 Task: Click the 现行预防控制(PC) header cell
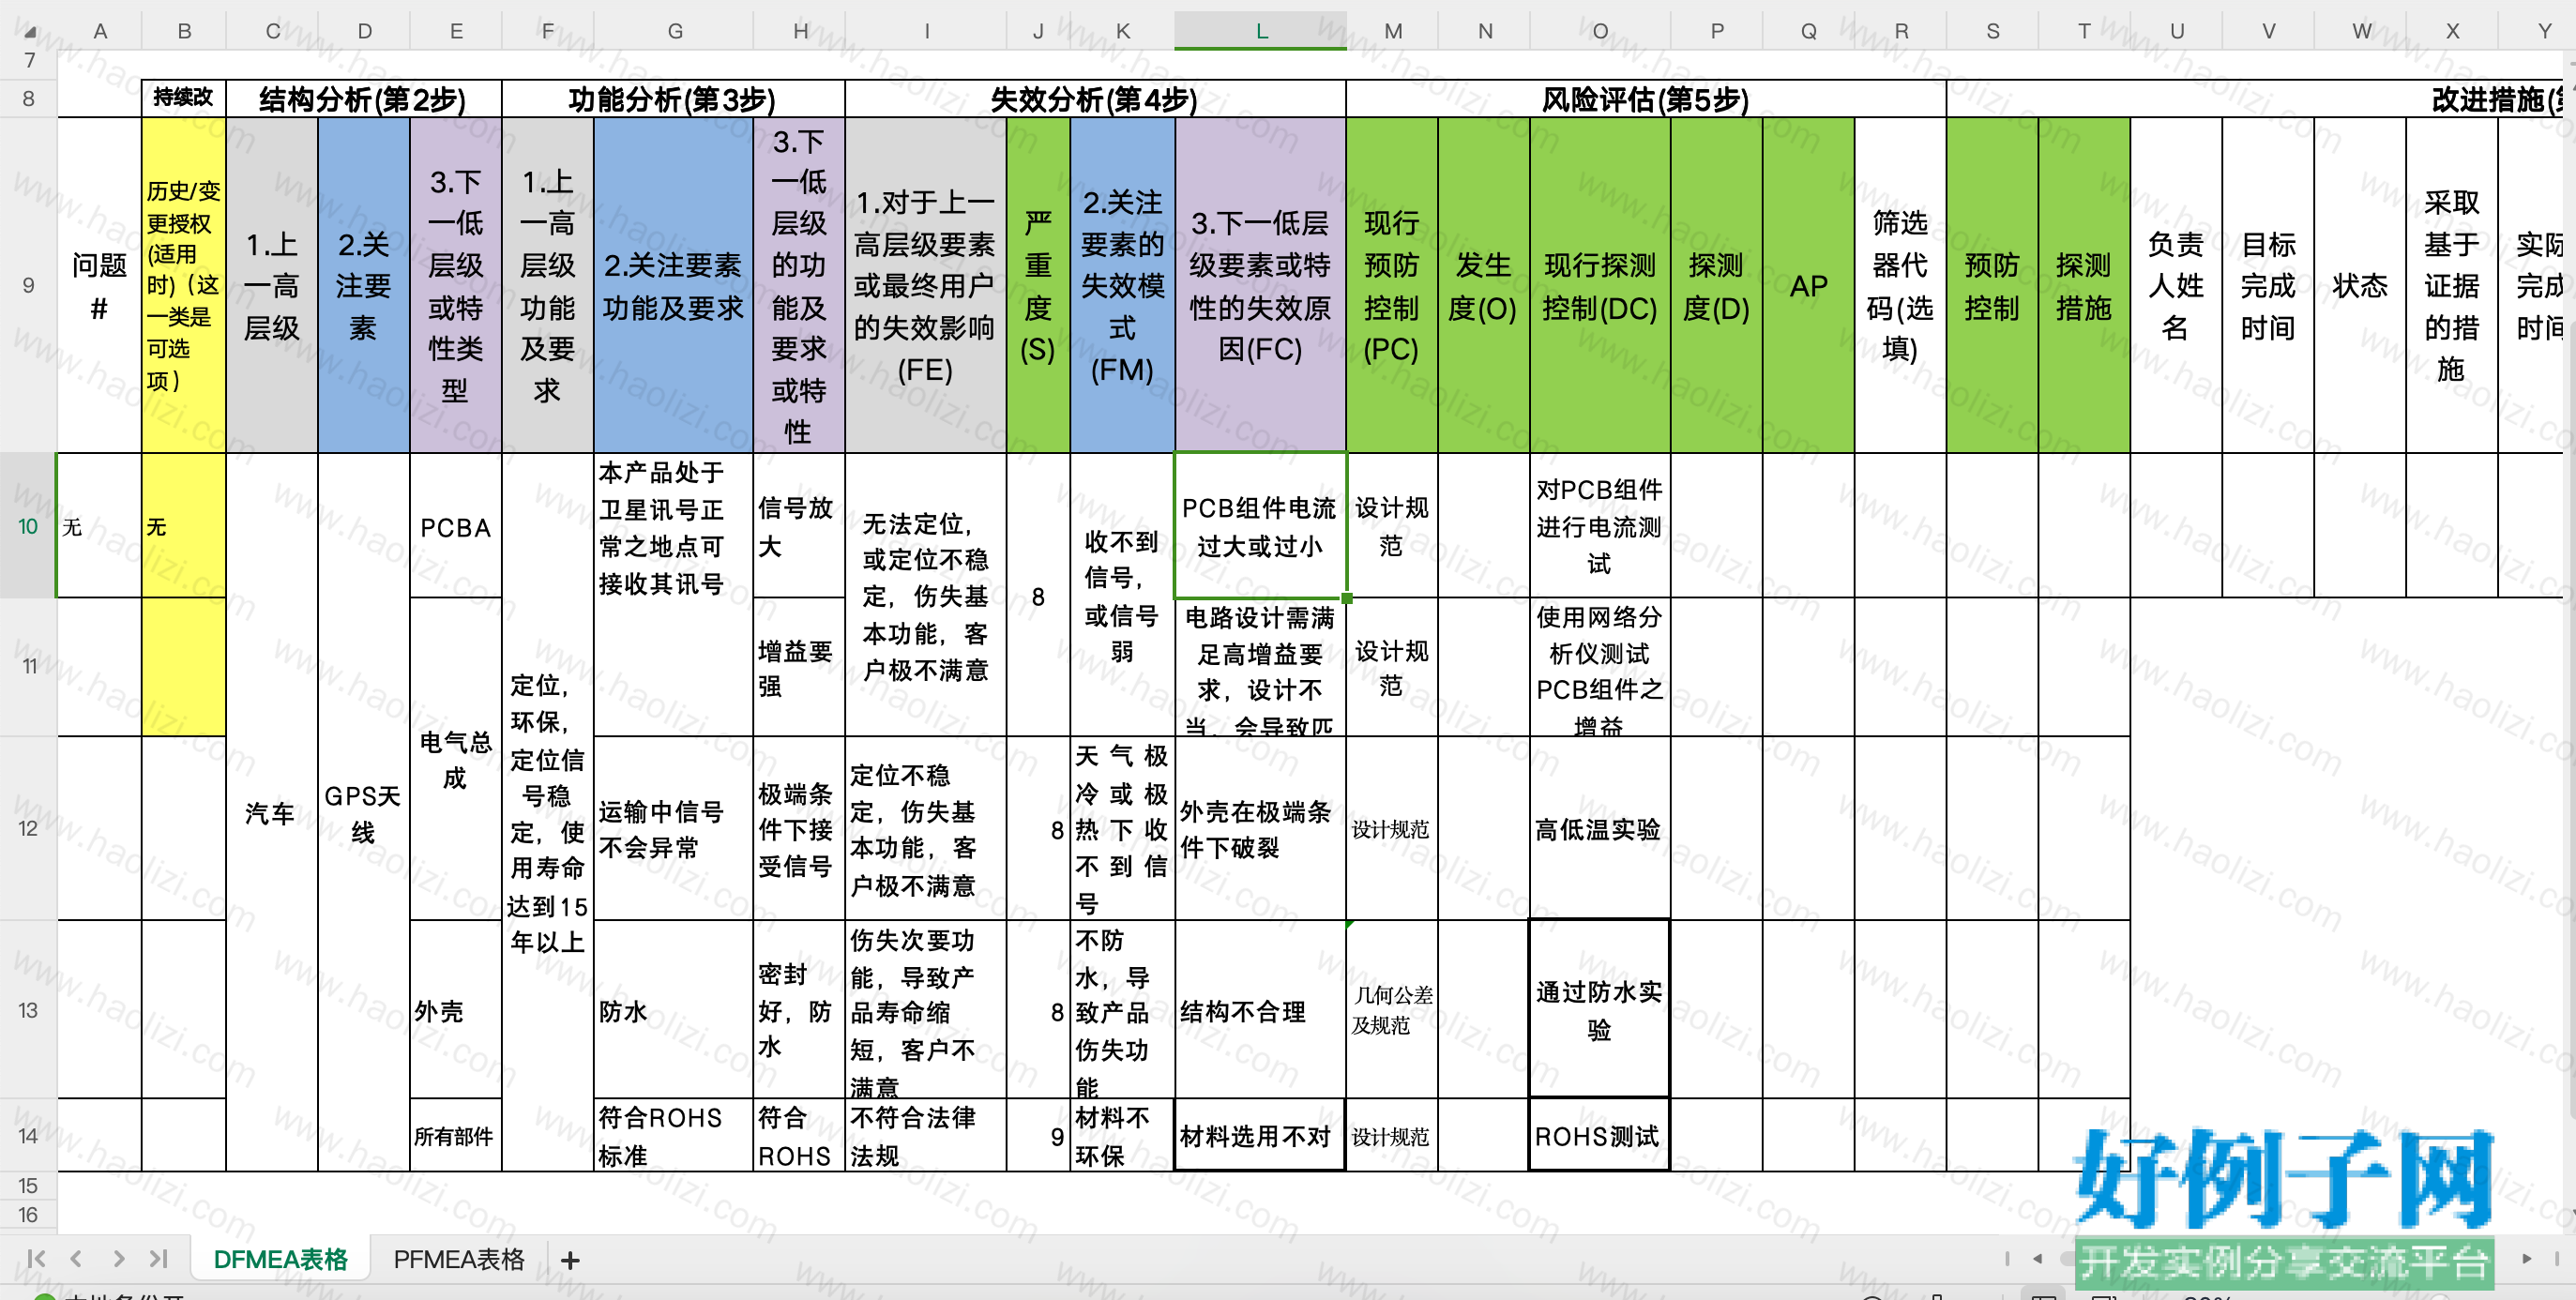pyautogui.click(x=1392, y=285)
